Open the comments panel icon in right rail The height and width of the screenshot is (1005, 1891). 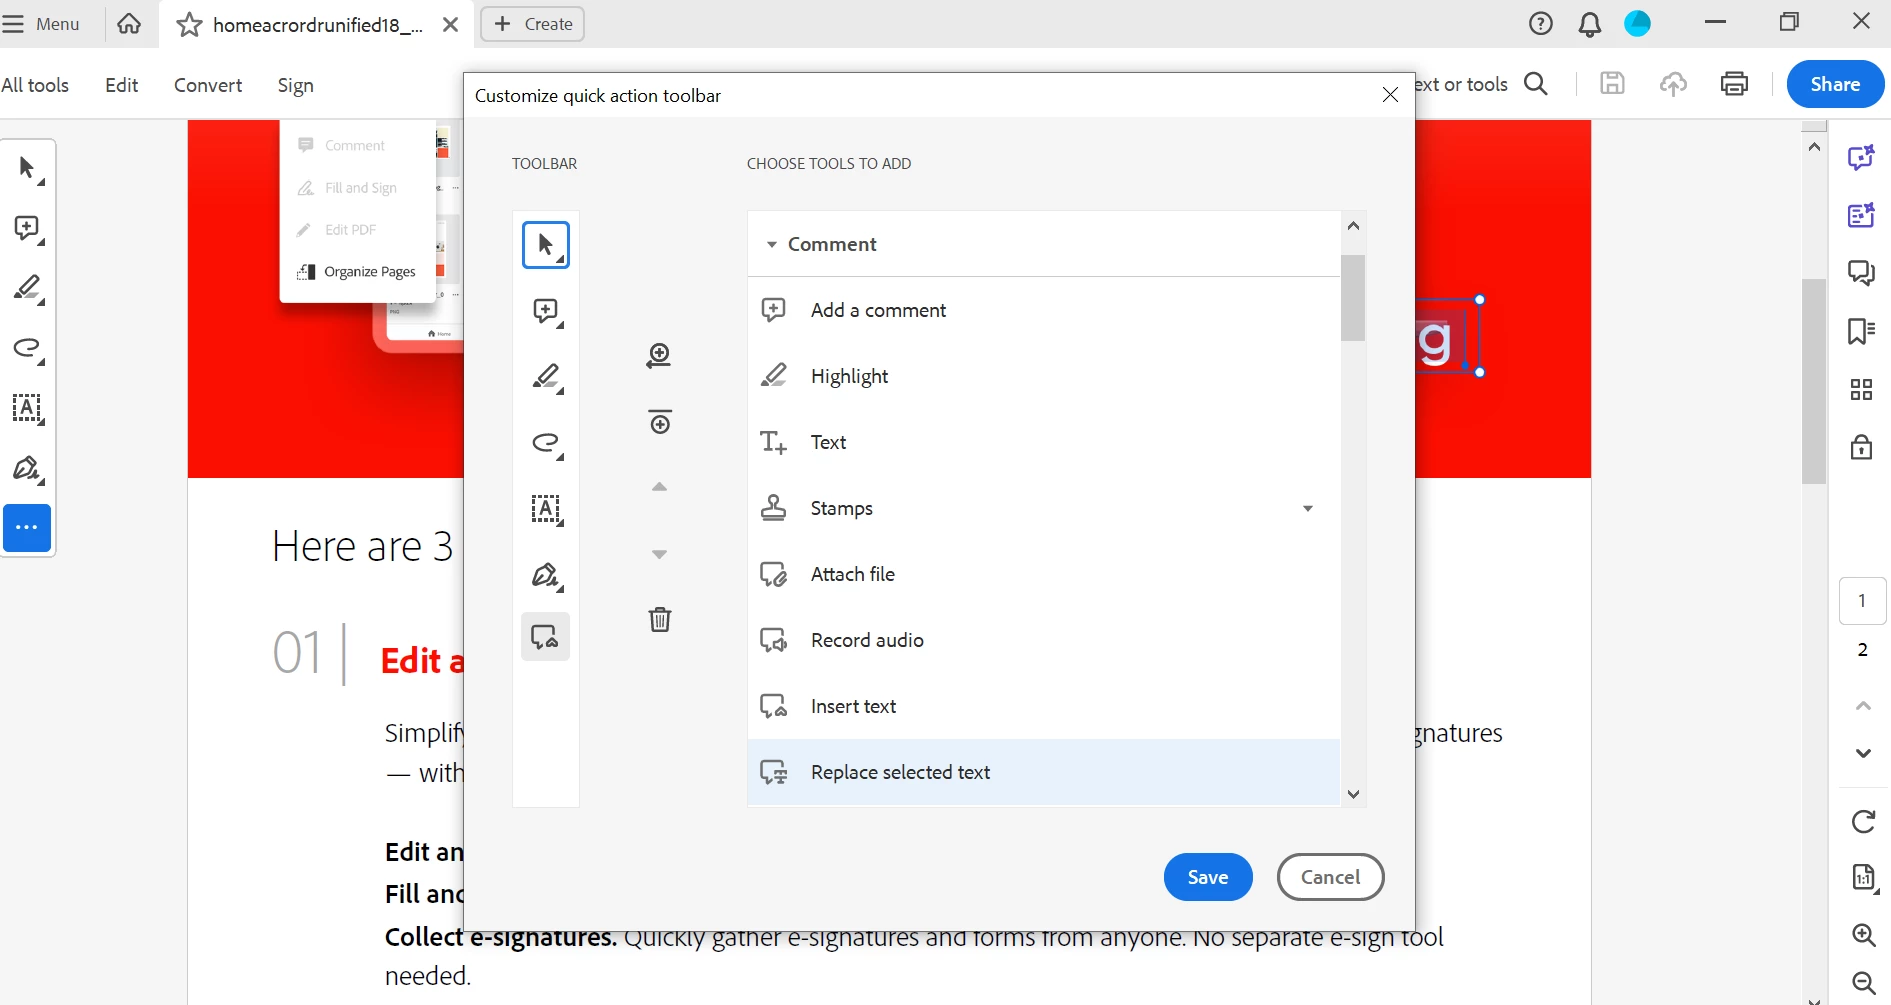[1861, 272]
